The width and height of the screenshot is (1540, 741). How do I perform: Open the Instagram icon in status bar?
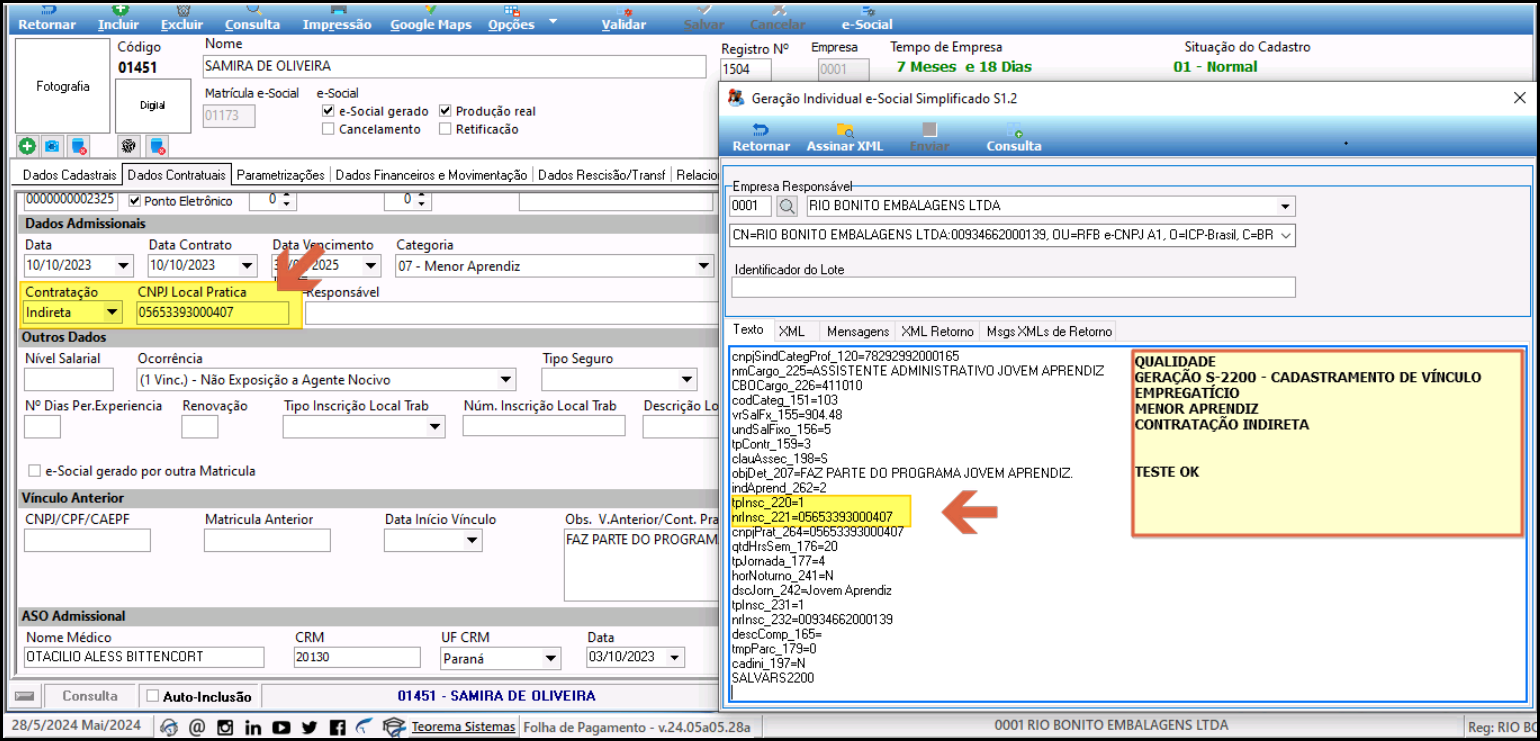(225, 727)
